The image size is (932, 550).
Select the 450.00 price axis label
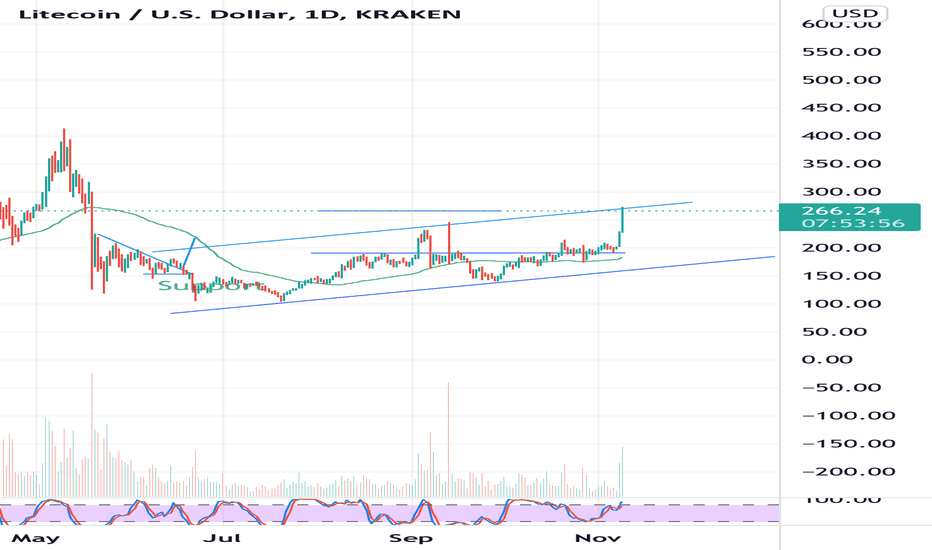[x=841, y=108]
